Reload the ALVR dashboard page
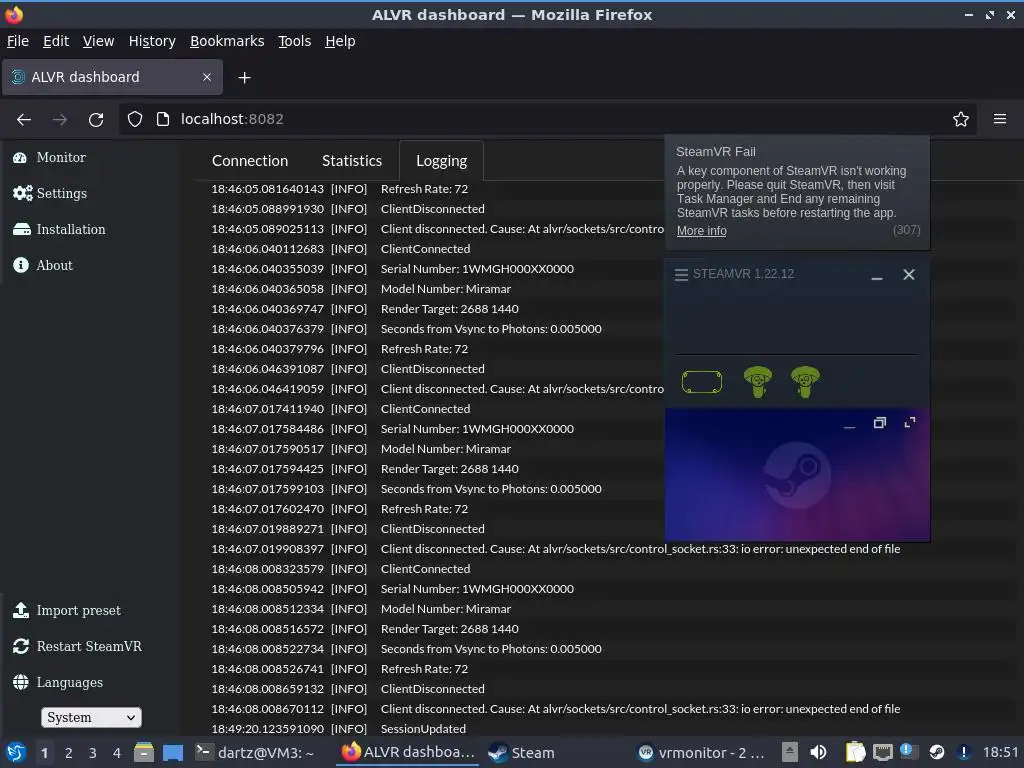 click(96, 120)
